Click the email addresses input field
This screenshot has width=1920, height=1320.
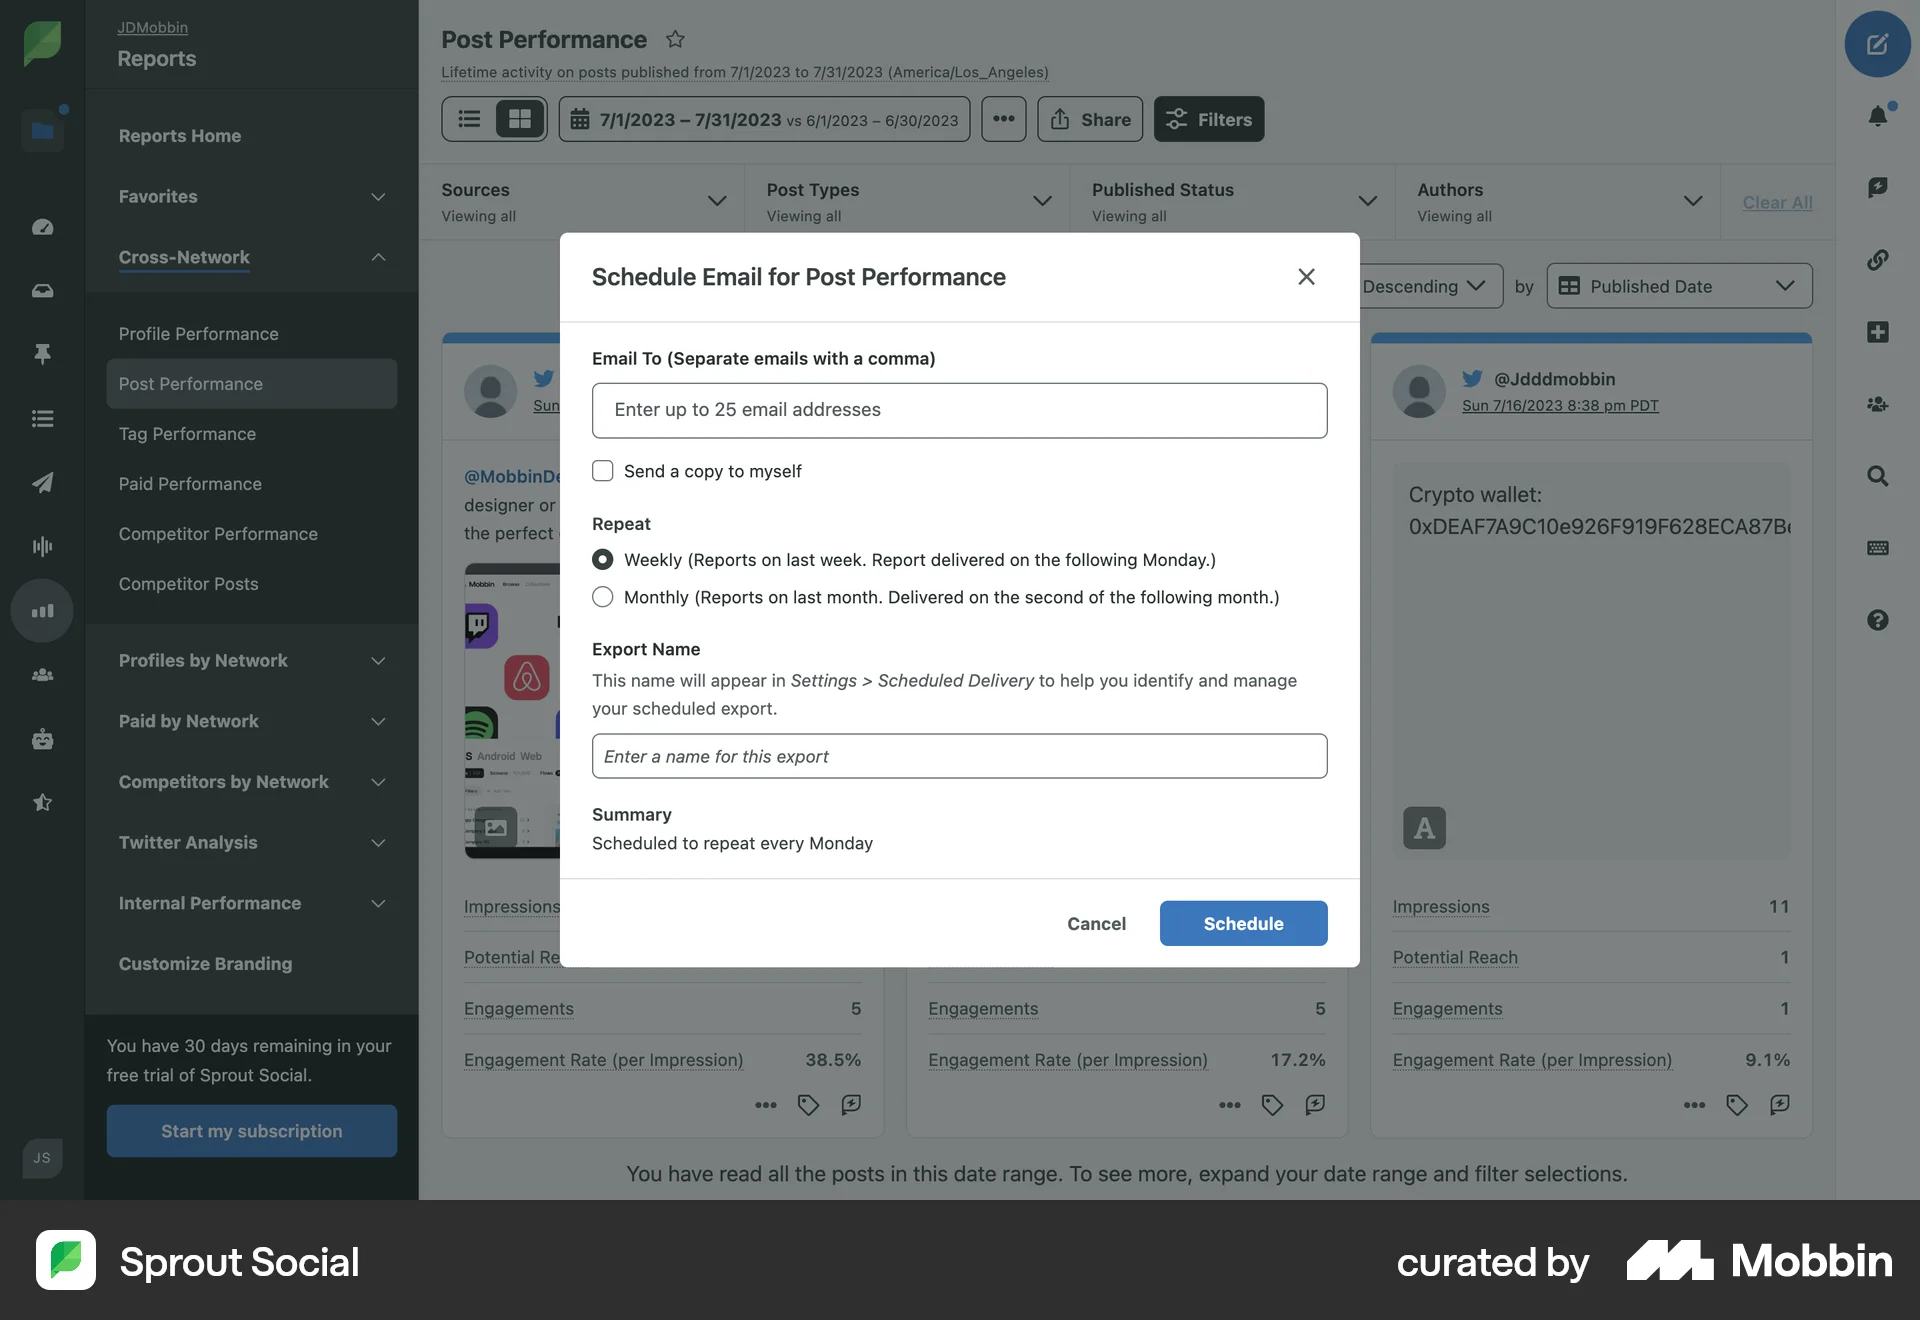(959, 410)
